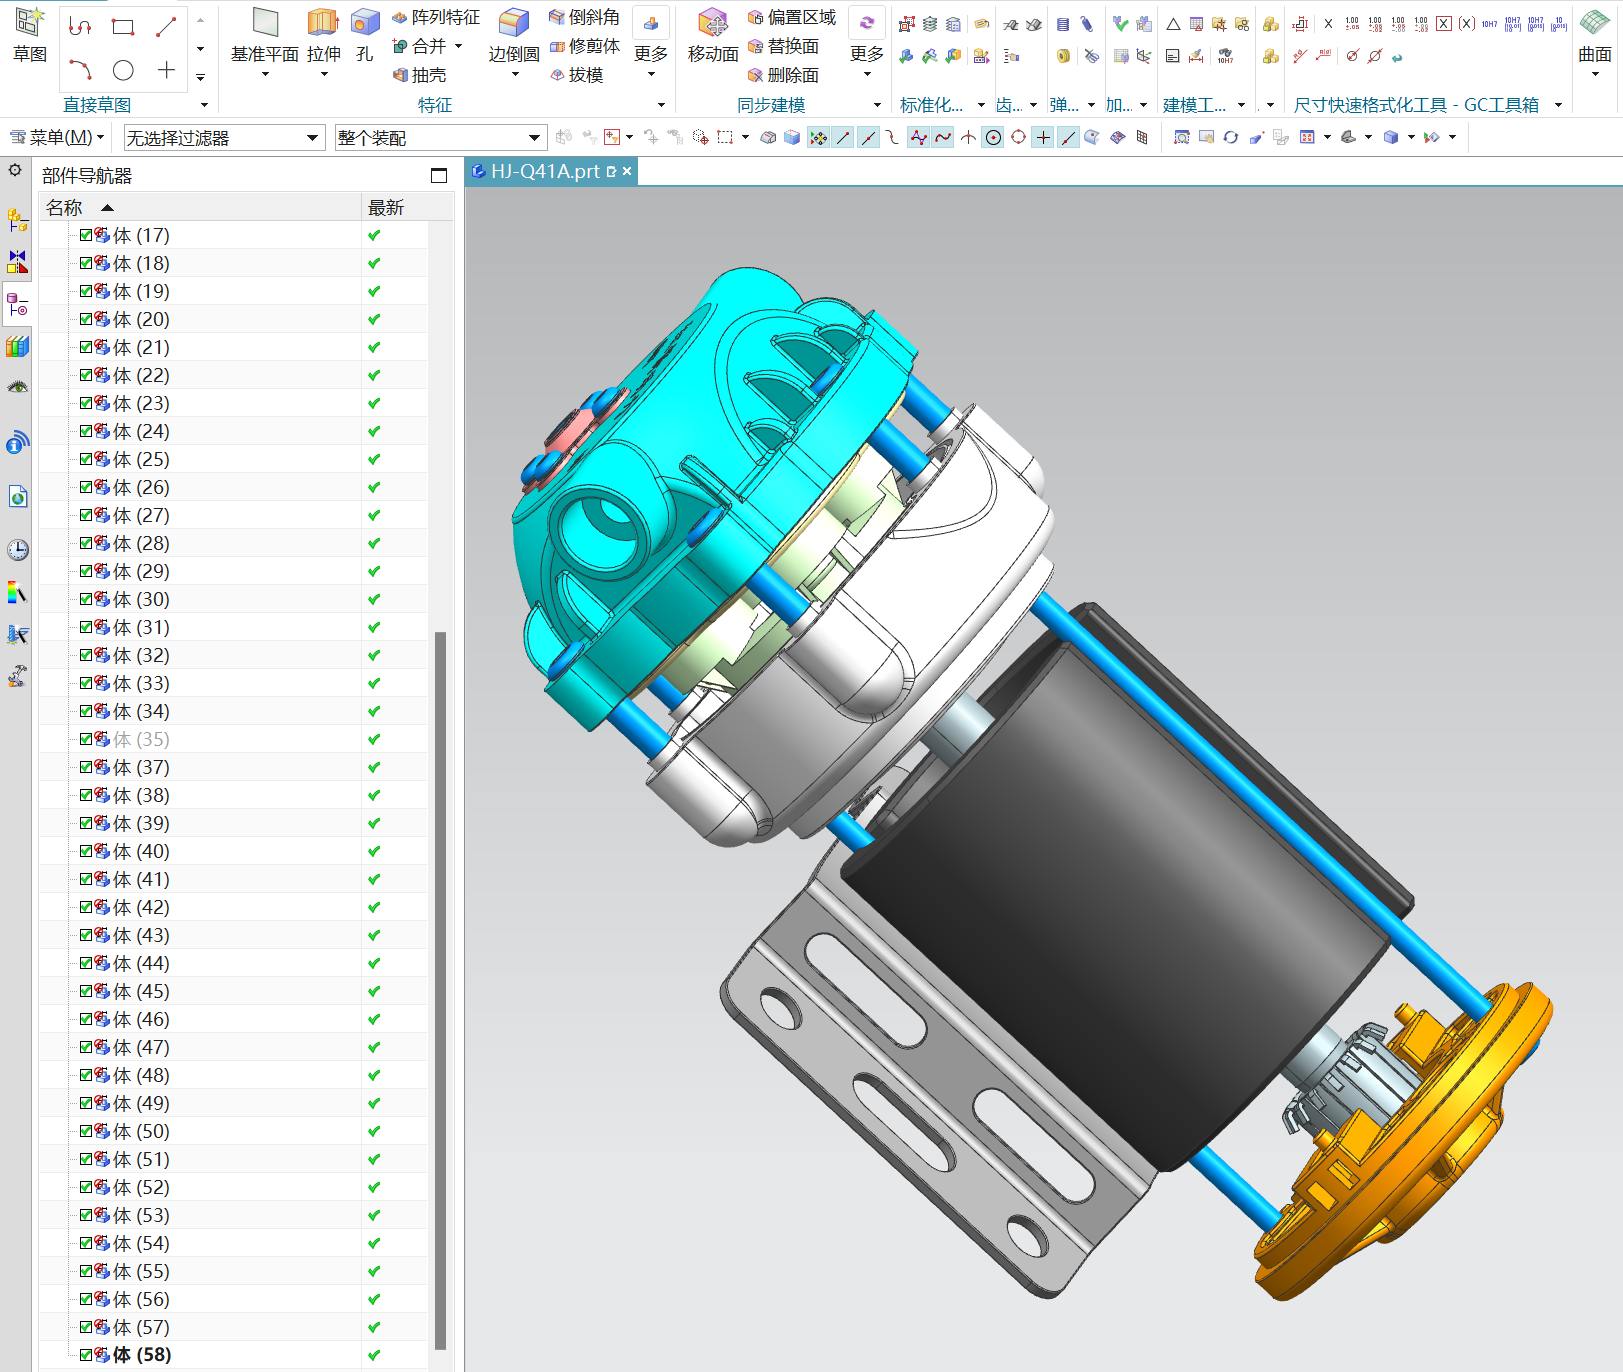
Task: Expand the 尺寸快速格式化工具 group arrow
Action: (x=1558, y=105)
